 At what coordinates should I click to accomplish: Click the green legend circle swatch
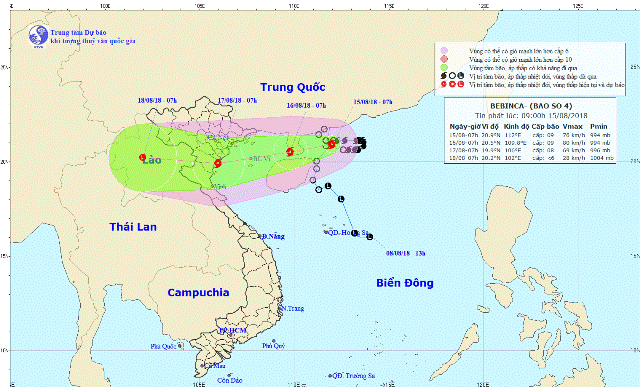pyautogui.click(x=444, y=68)
